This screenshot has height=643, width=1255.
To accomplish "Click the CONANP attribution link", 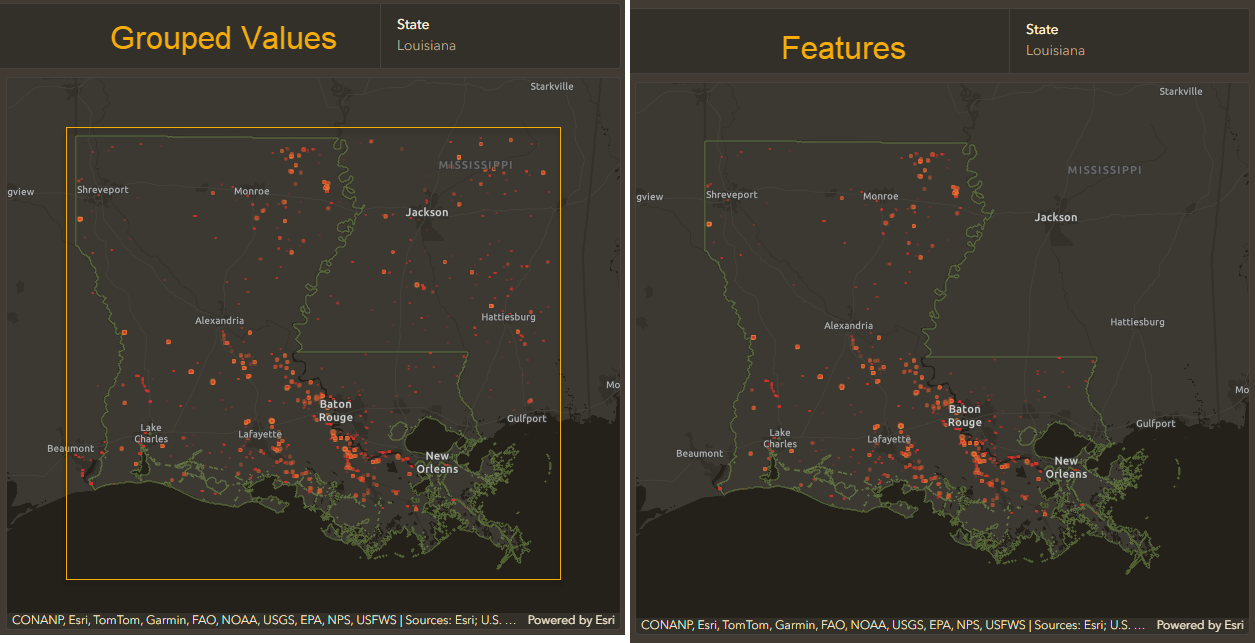I will [x=38, y=619].
